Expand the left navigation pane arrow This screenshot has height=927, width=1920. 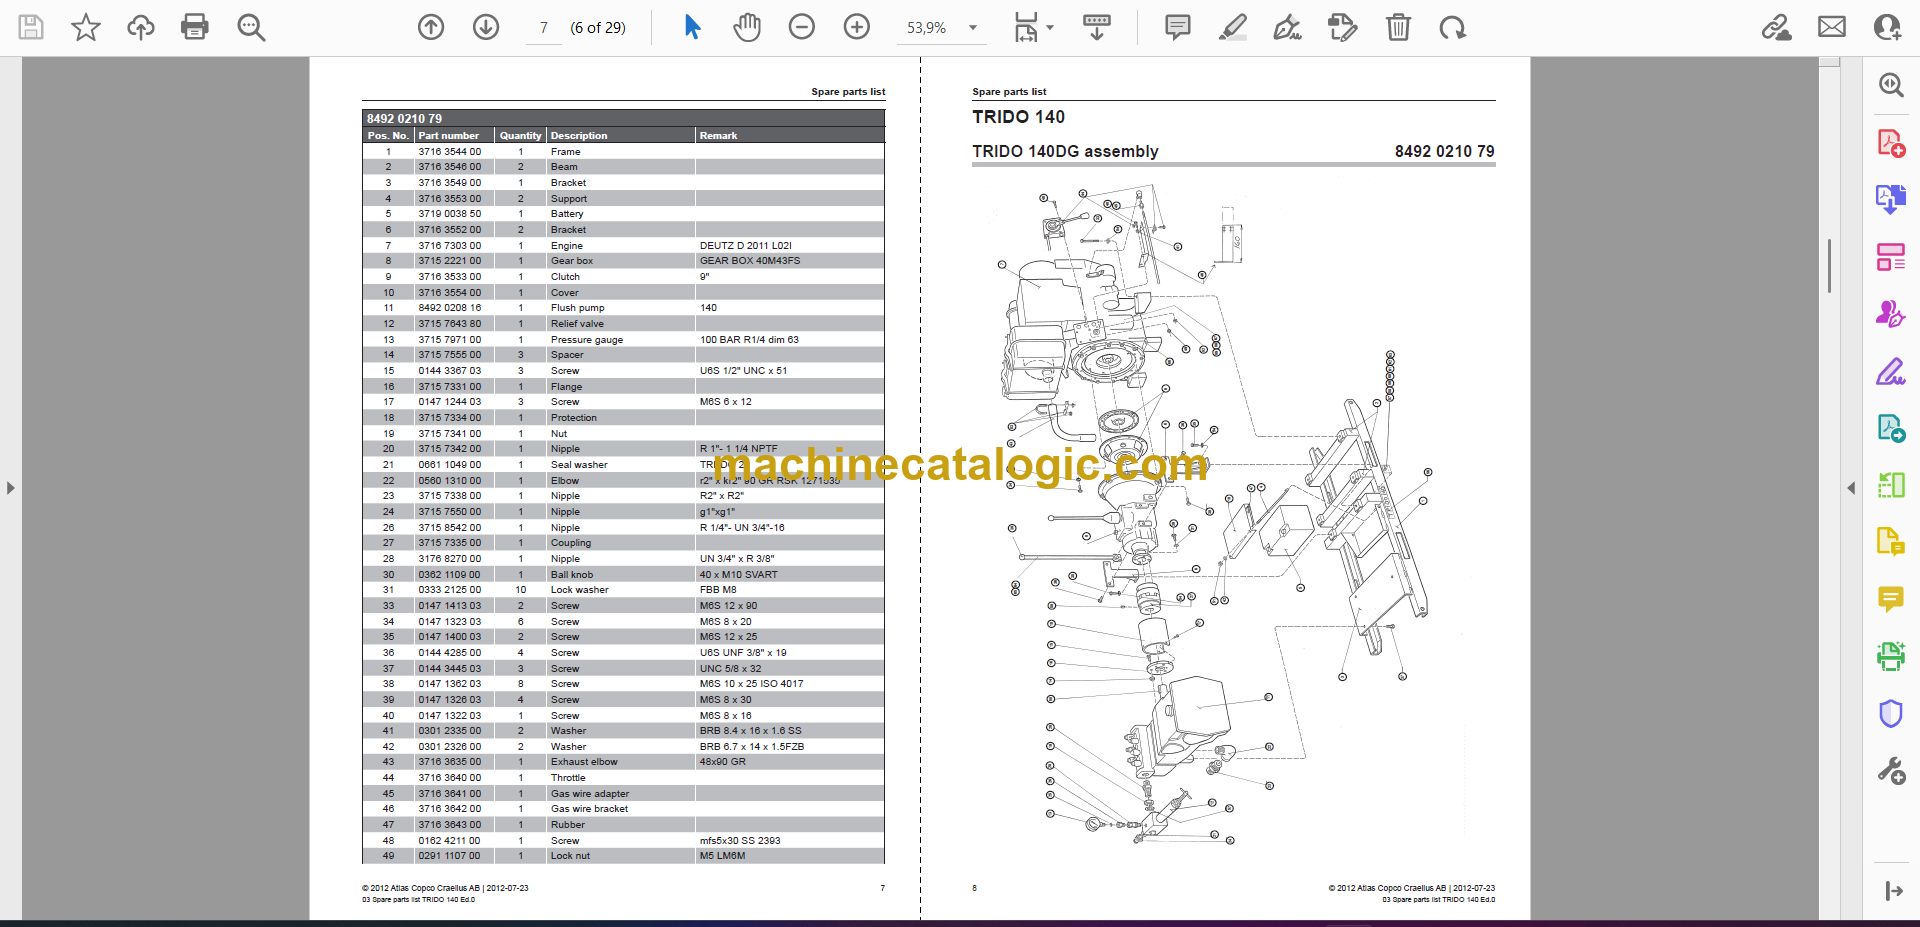tap(10, 488)
